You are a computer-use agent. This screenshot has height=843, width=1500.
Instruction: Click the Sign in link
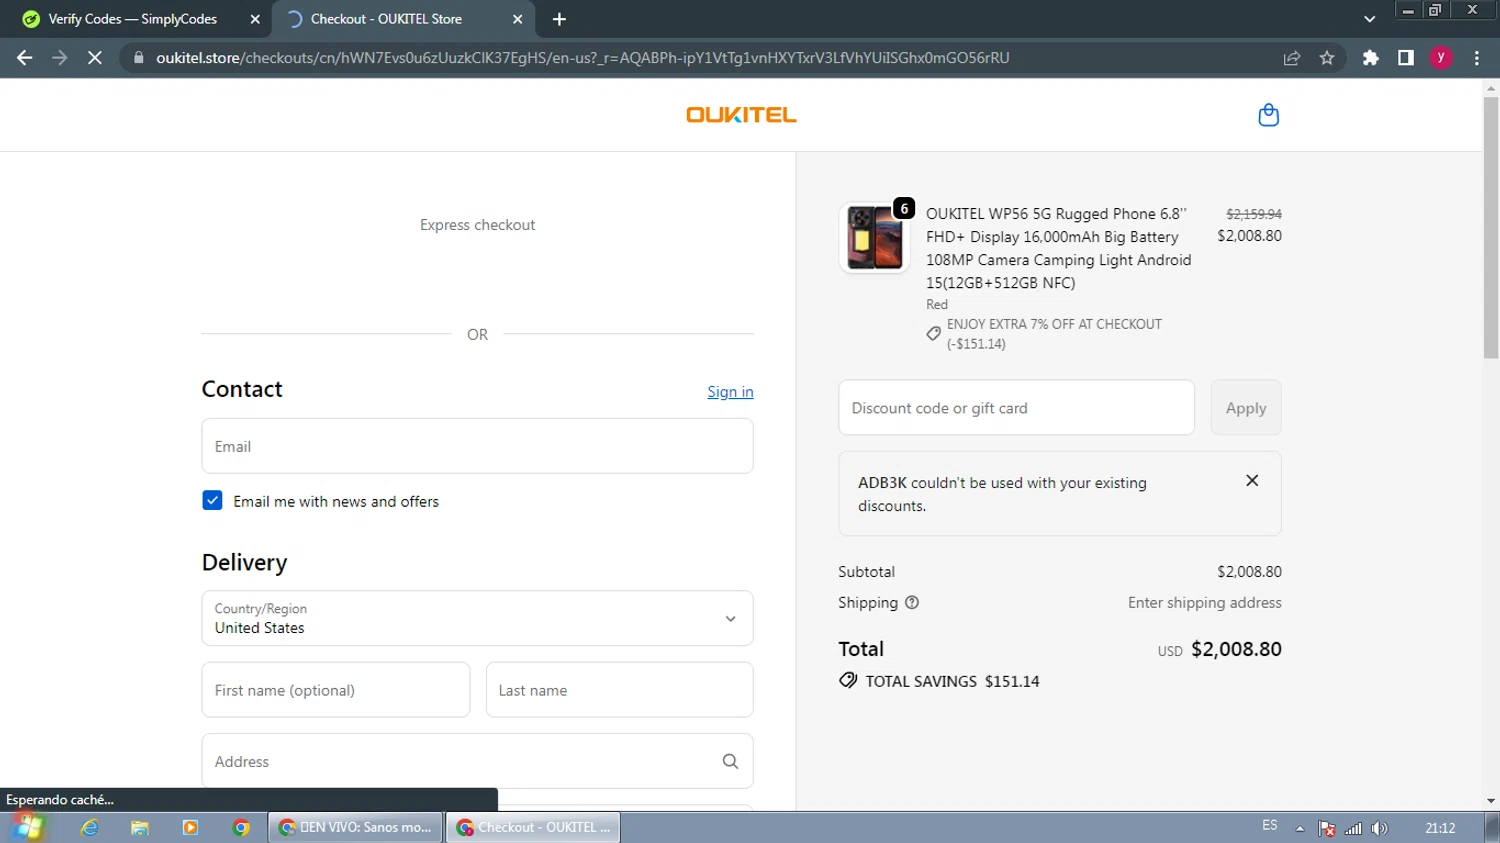tap(730, 392)
